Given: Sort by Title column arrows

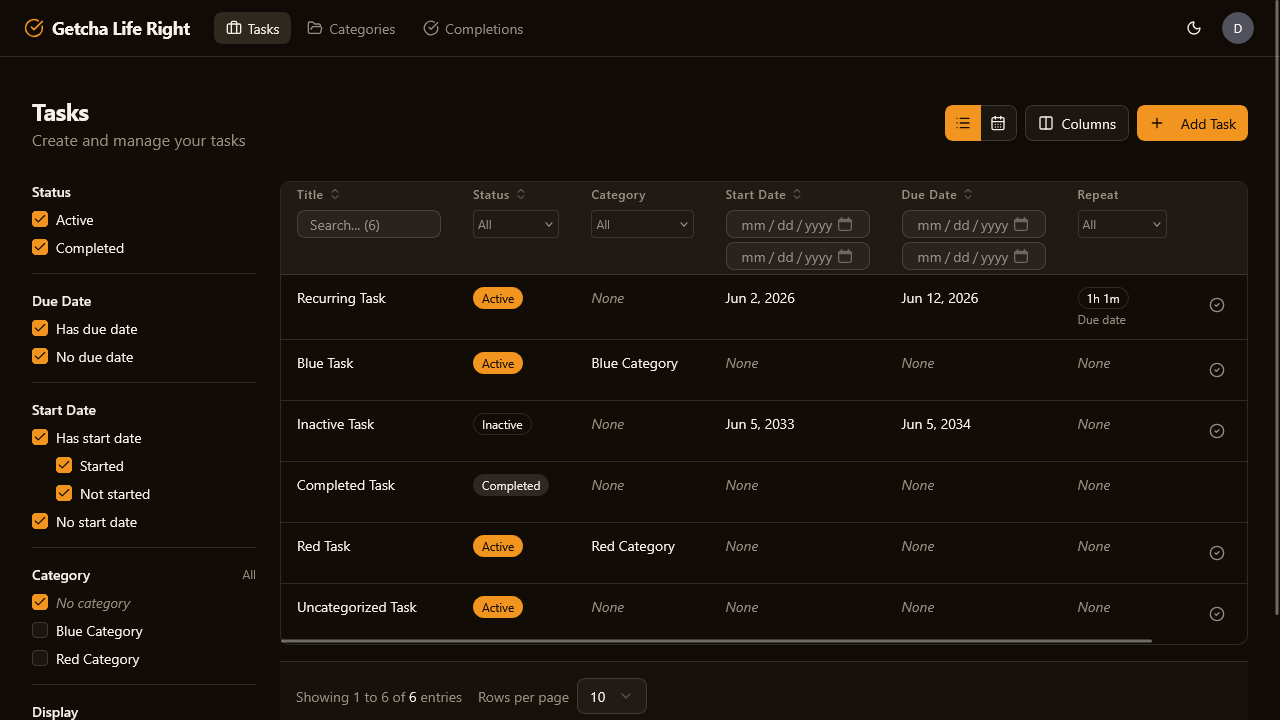Looking at the screenshot, I should coord(335,194).
